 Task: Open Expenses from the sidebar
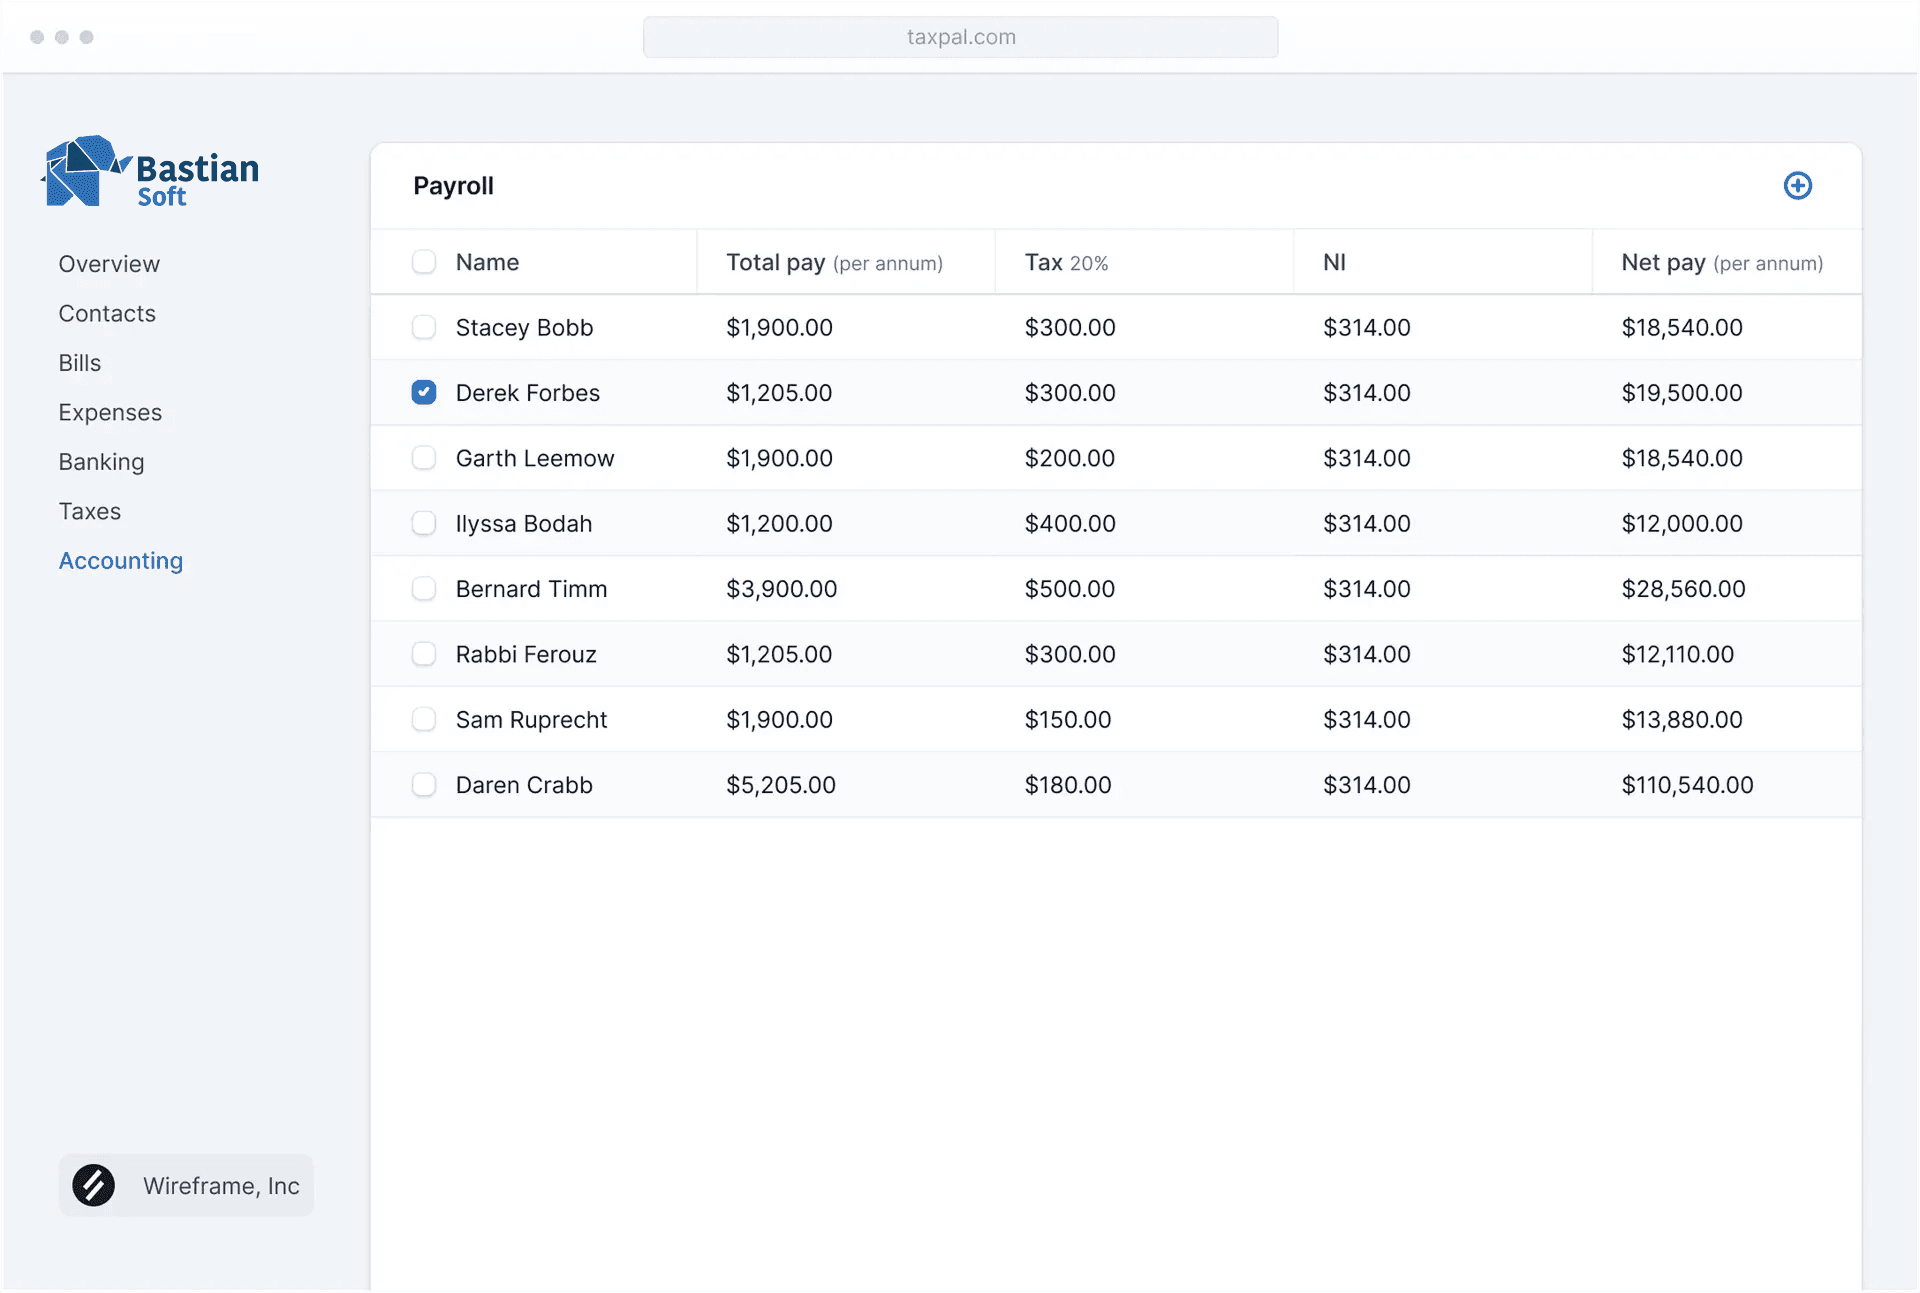tap(110, 412)
